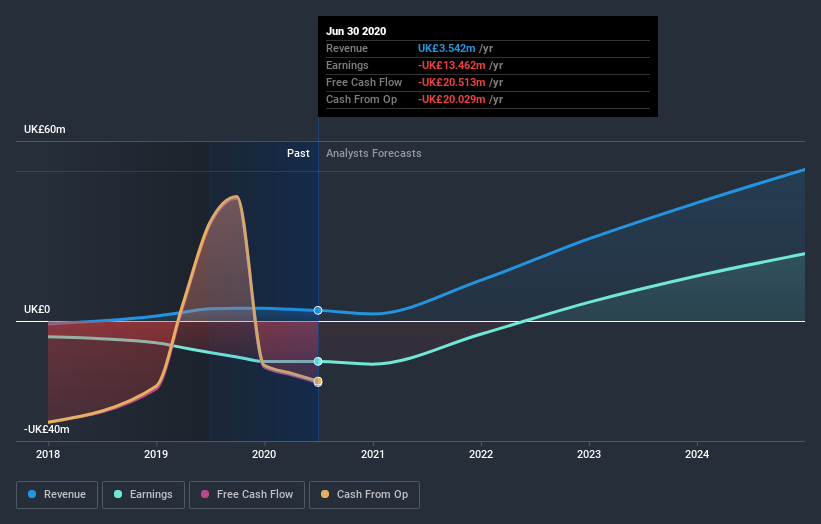
Task: Click the blue Revenue data point marker
Action: tap(318, 310)
